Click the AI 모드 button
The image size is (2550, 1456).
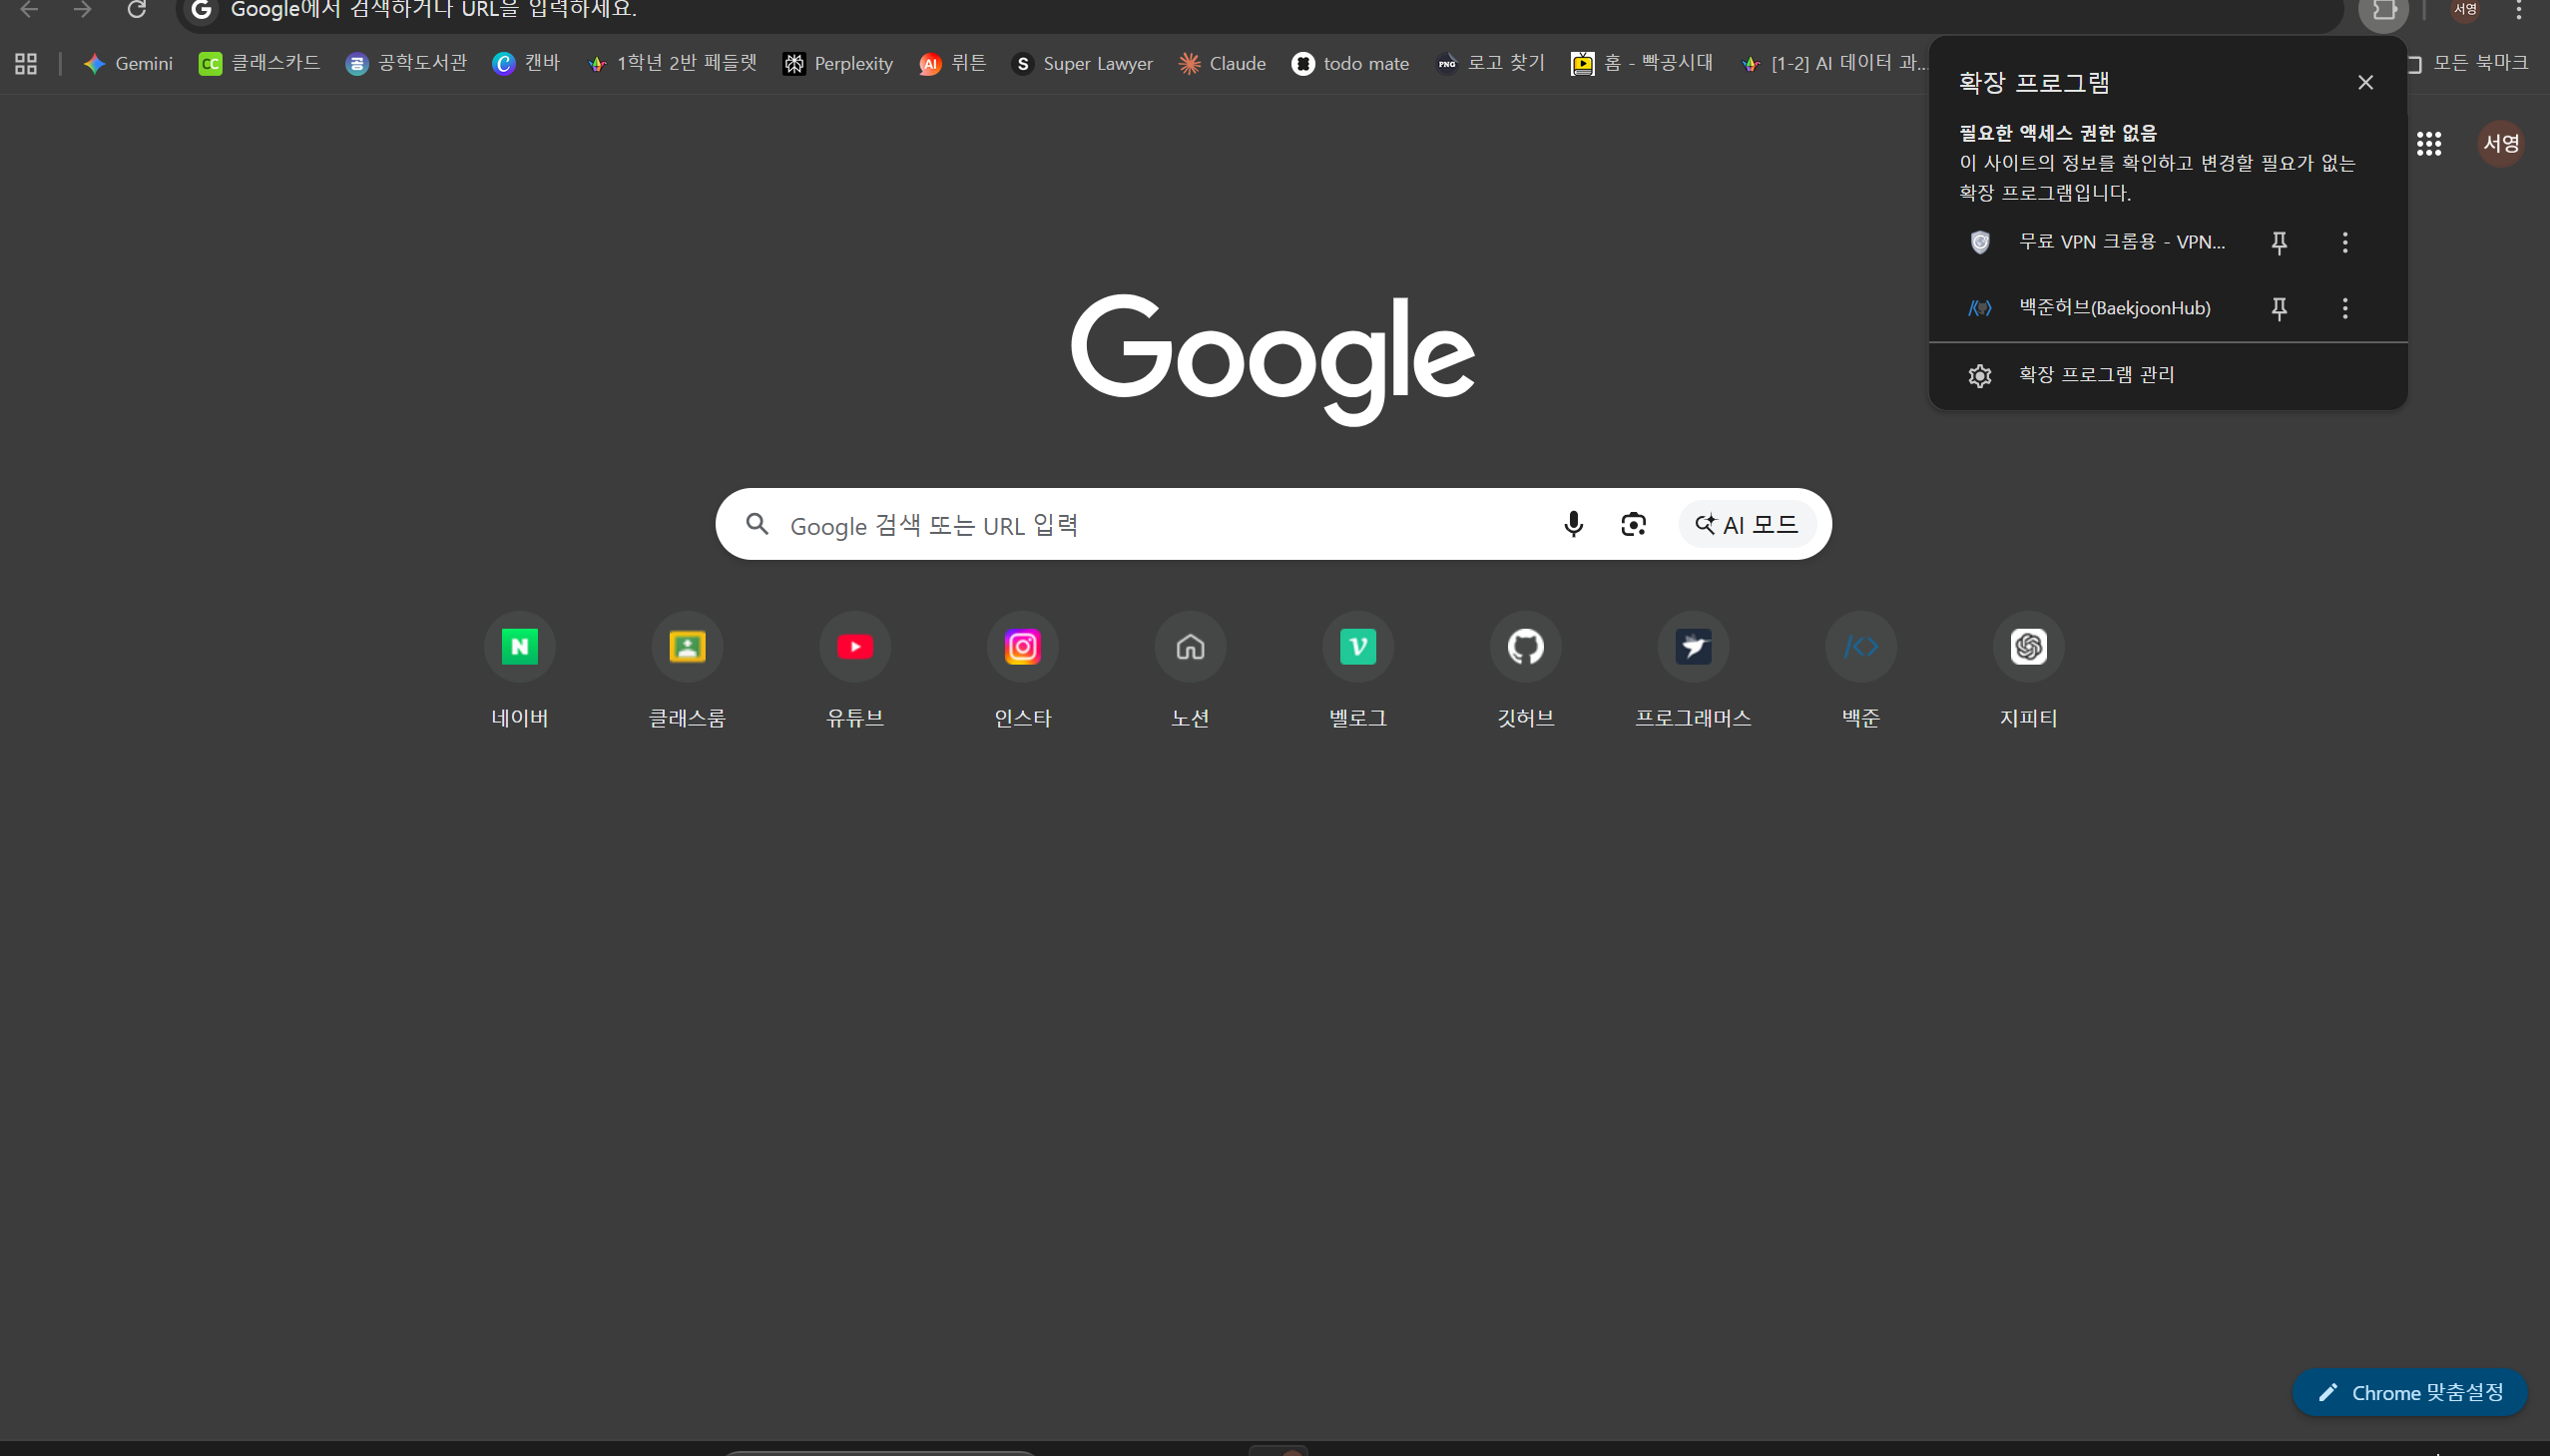pyautogui.click(x=1747, y=524)
